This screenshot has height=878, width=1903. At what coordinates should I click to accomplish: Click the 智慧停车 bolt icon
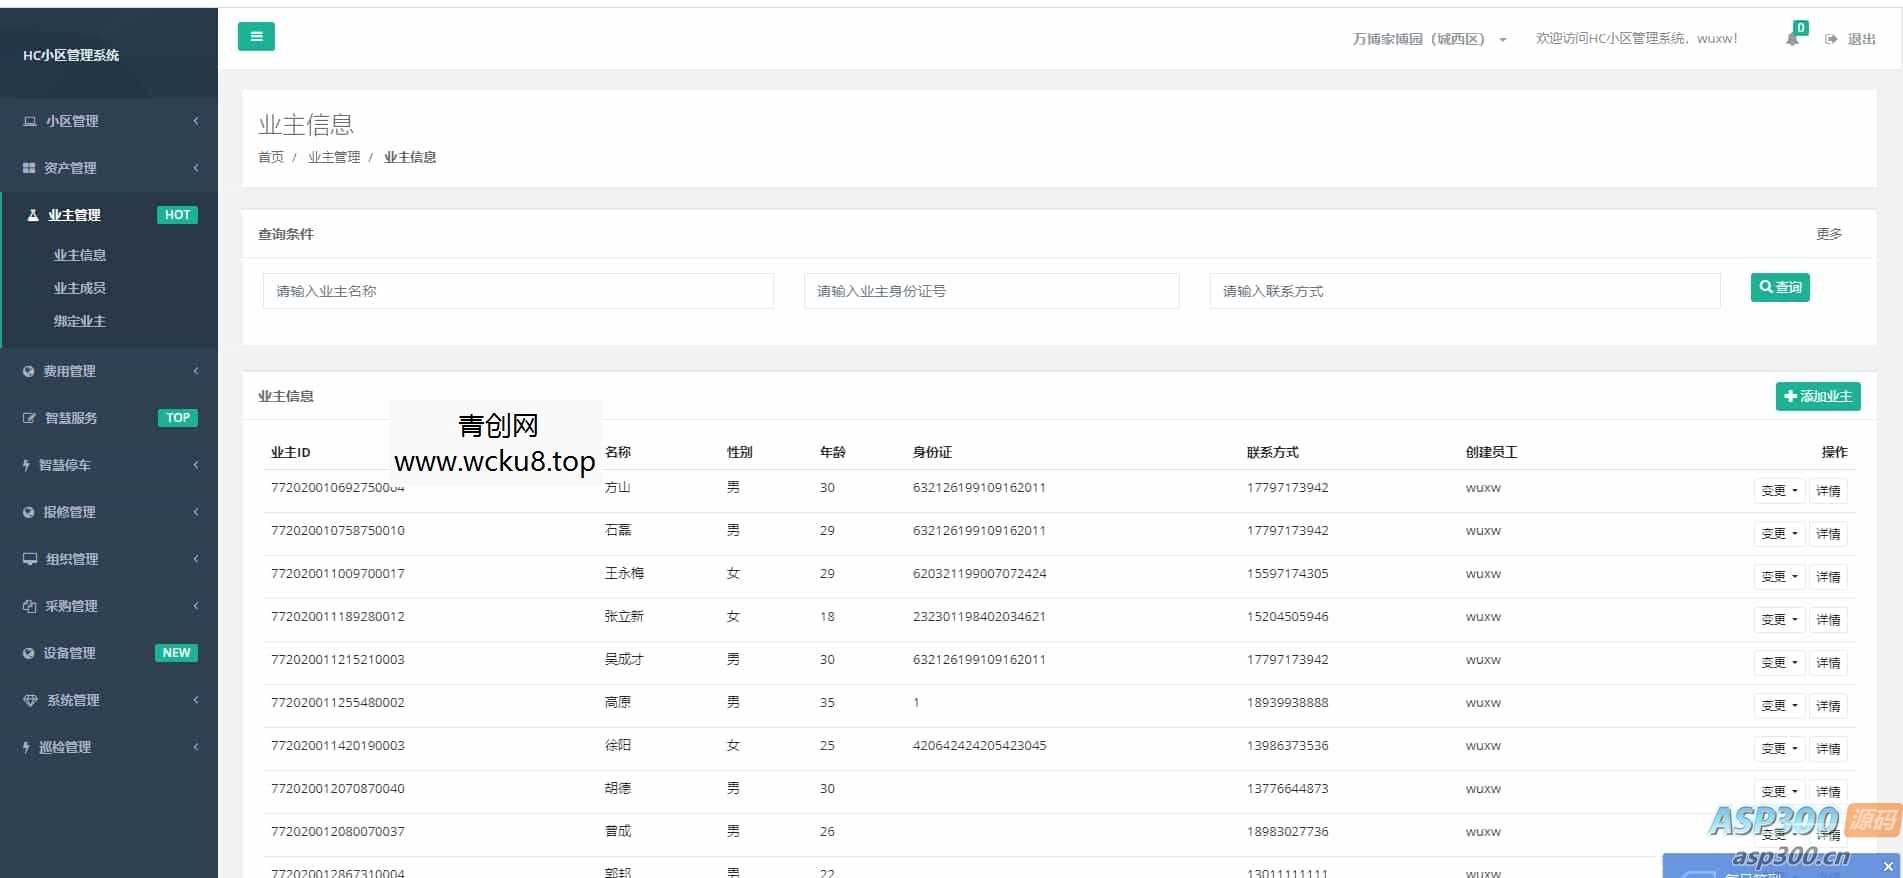(27, 465)
